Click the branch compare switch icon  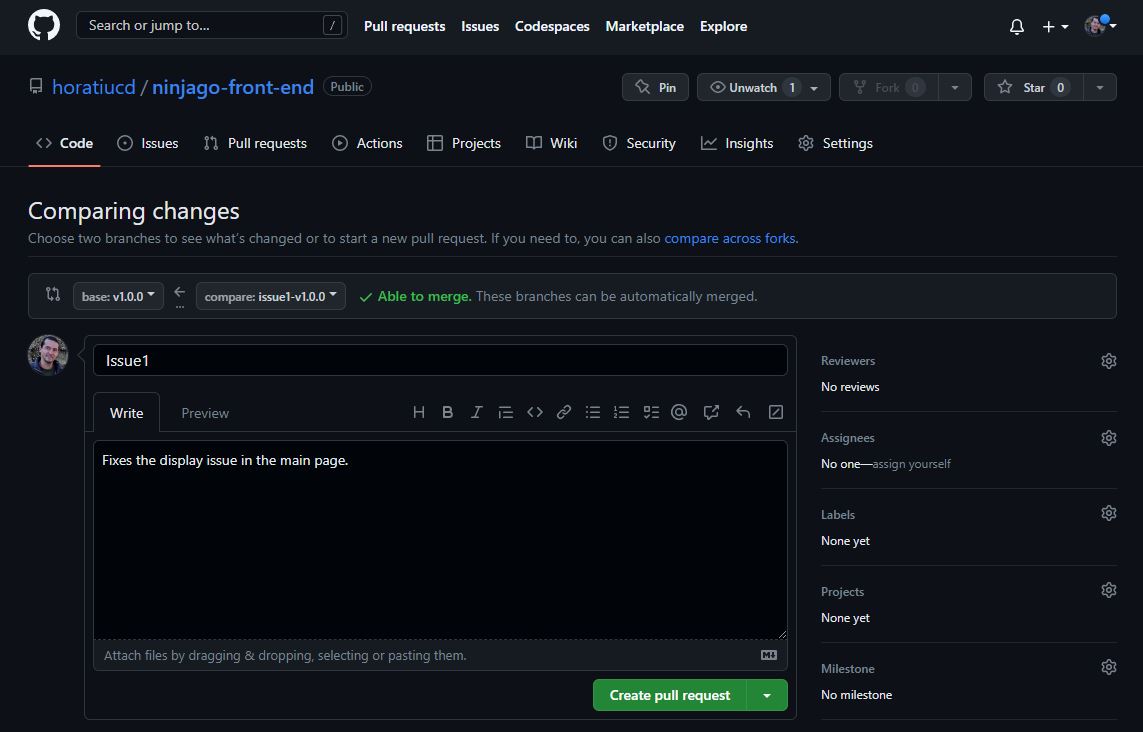click(x=52, y=294)
